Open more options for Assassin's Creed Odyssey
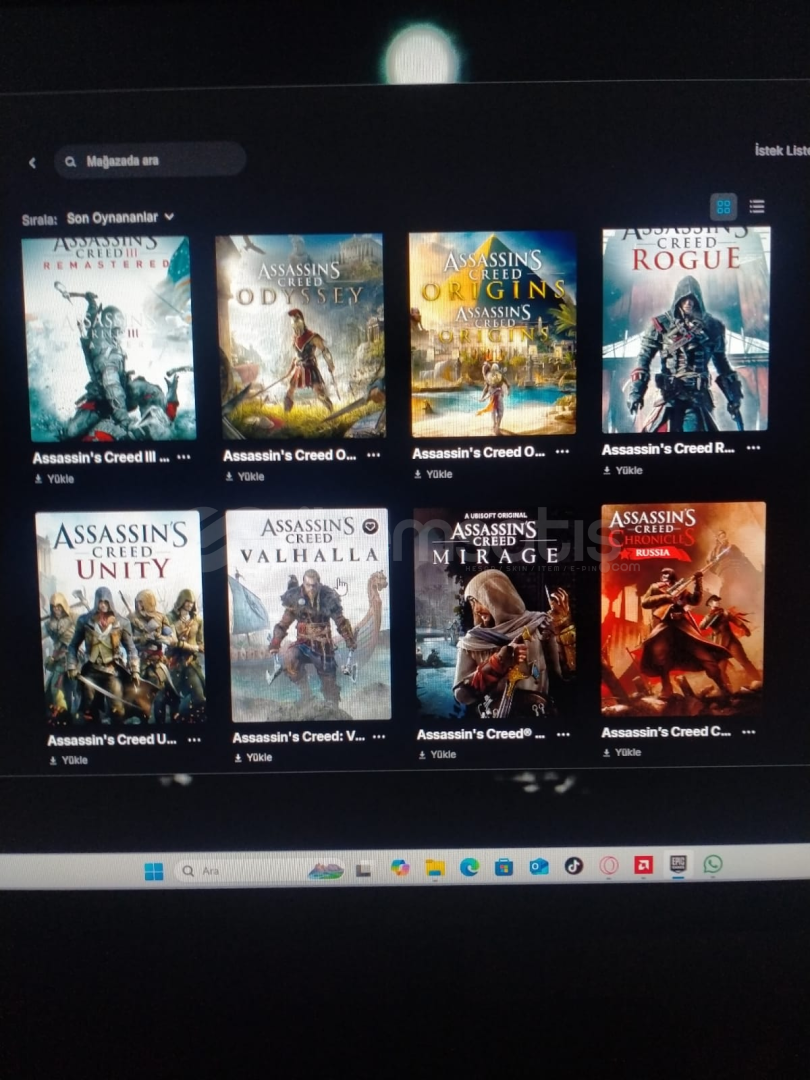This screenshot has height=1080, width=810. pyautogui.click(x=373, y=455)
